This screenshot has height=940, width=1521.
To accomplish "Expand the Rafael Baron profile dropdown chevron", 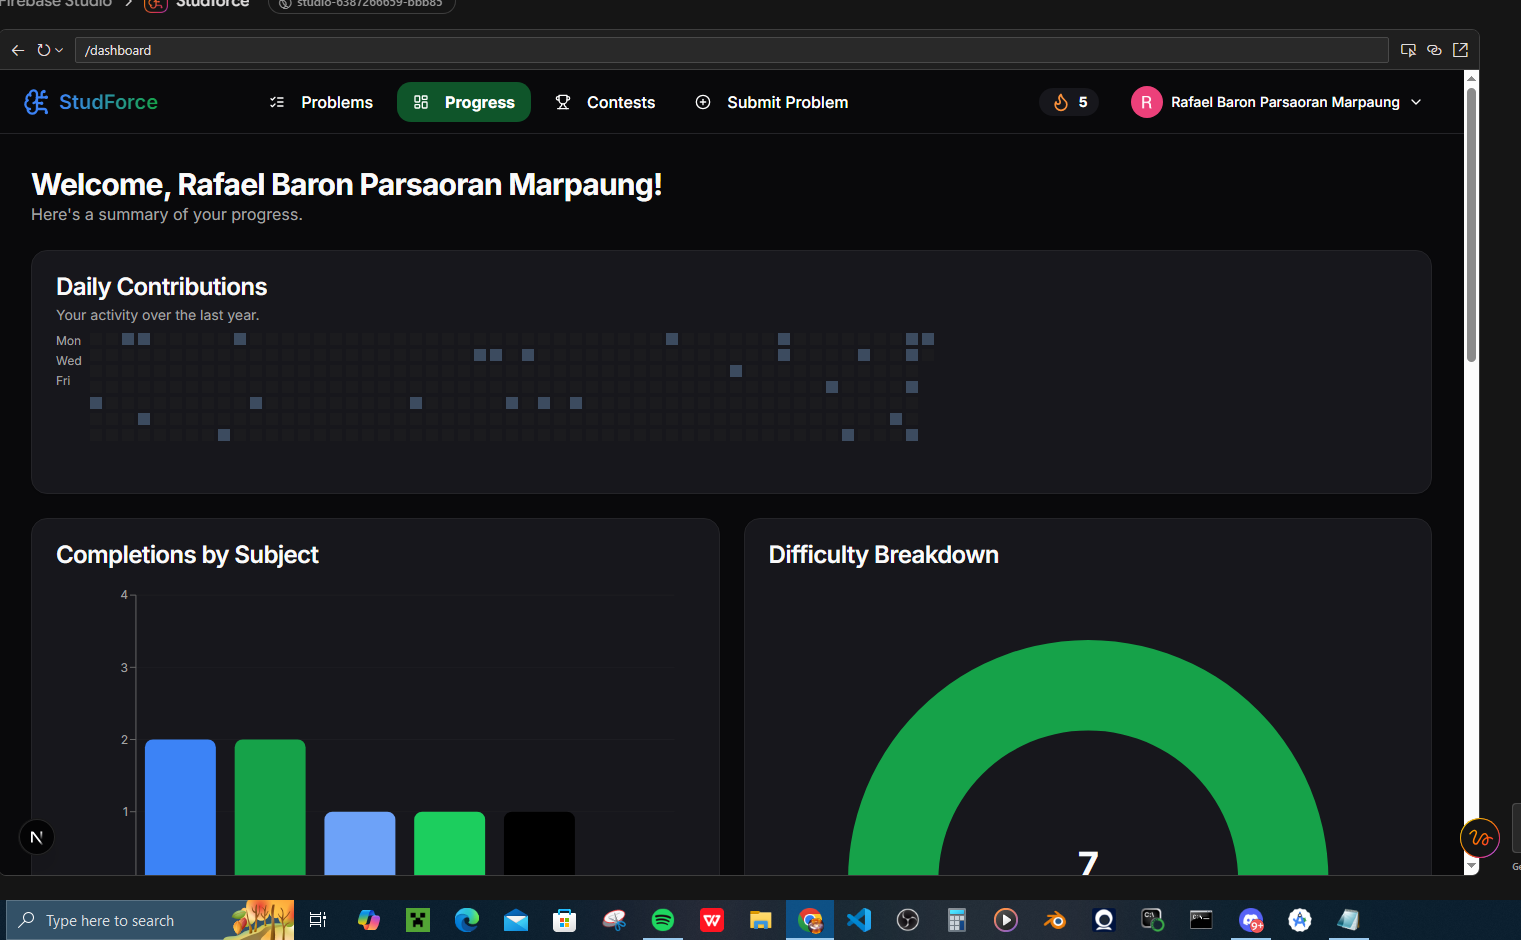I will [1417, 101].
